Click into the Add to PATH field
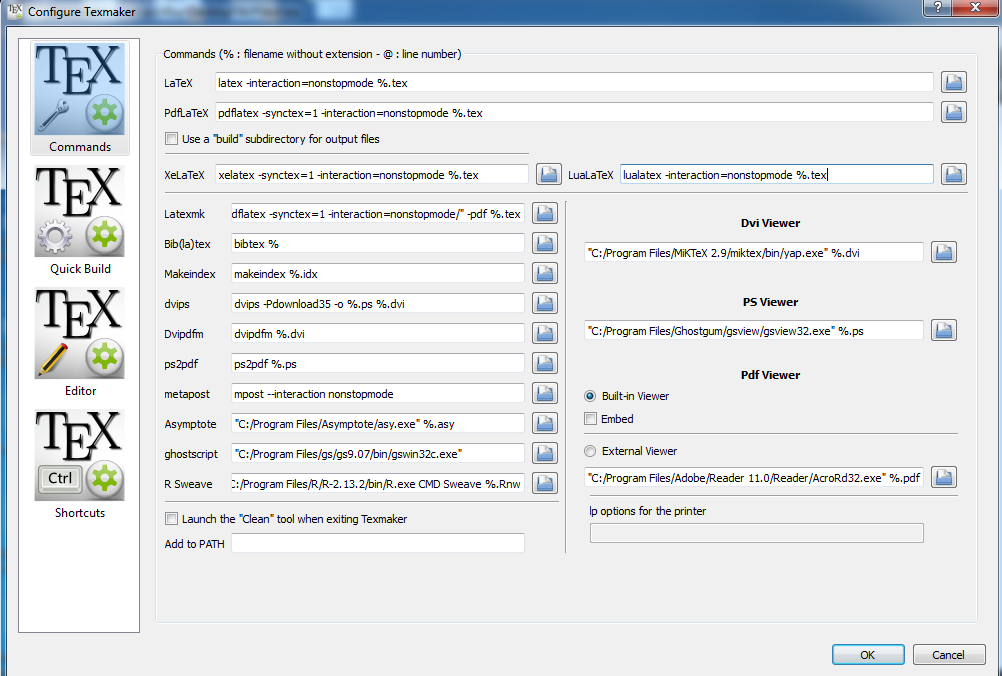 pyautogui.click(x=378, y=543)
